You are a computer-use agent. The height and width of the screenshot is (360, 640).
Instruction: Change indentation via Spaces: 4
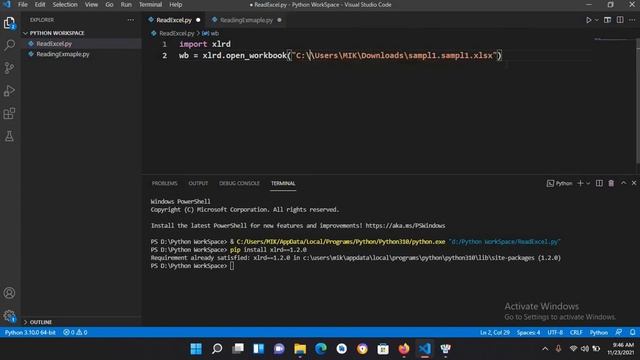click(x=529, y=333)
